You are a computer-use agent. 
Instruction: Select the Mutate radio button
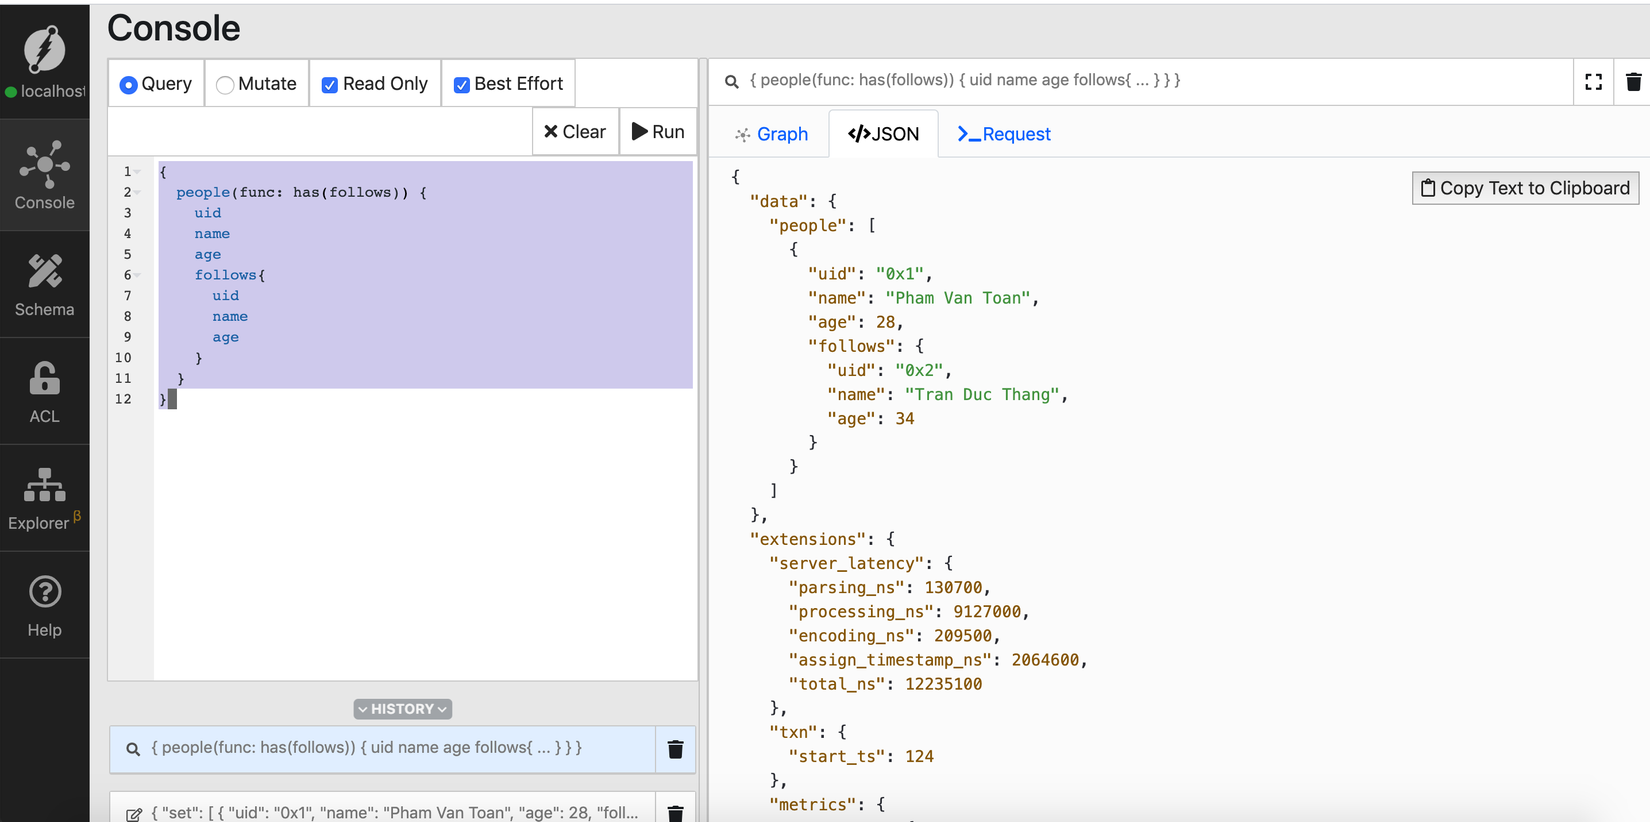click(226, 85)
